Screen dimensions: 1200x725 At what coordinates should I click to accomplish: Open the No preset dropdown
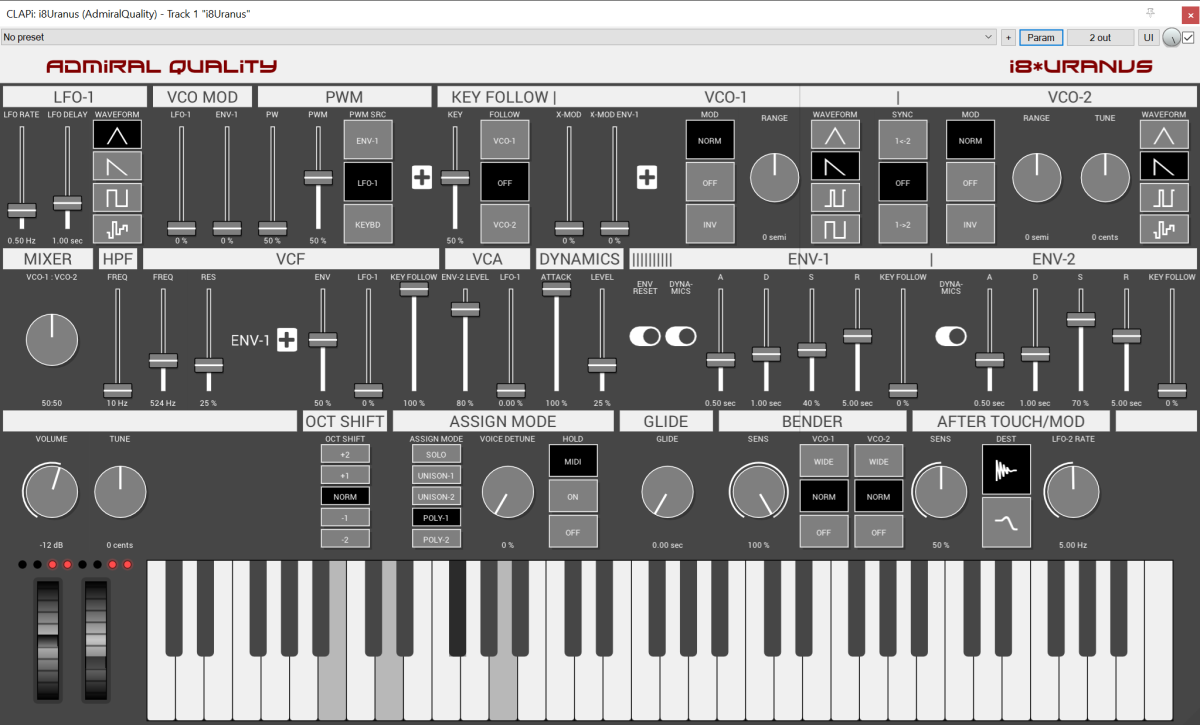498,37
